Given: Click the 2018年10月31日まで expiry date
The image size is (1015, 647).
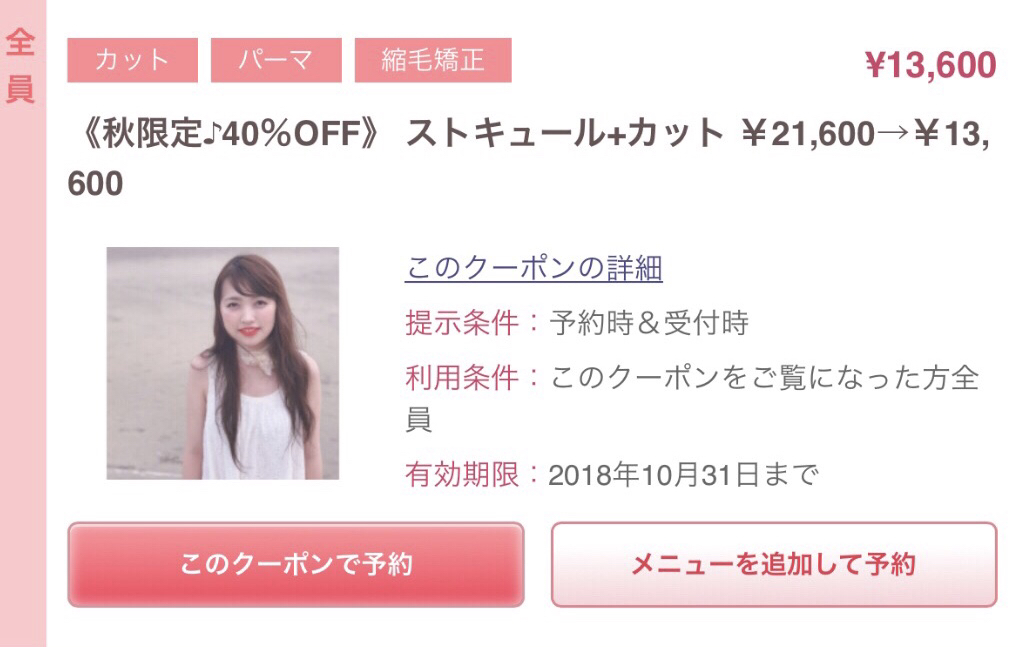Looking at the screenshot, I should point(684,475).
